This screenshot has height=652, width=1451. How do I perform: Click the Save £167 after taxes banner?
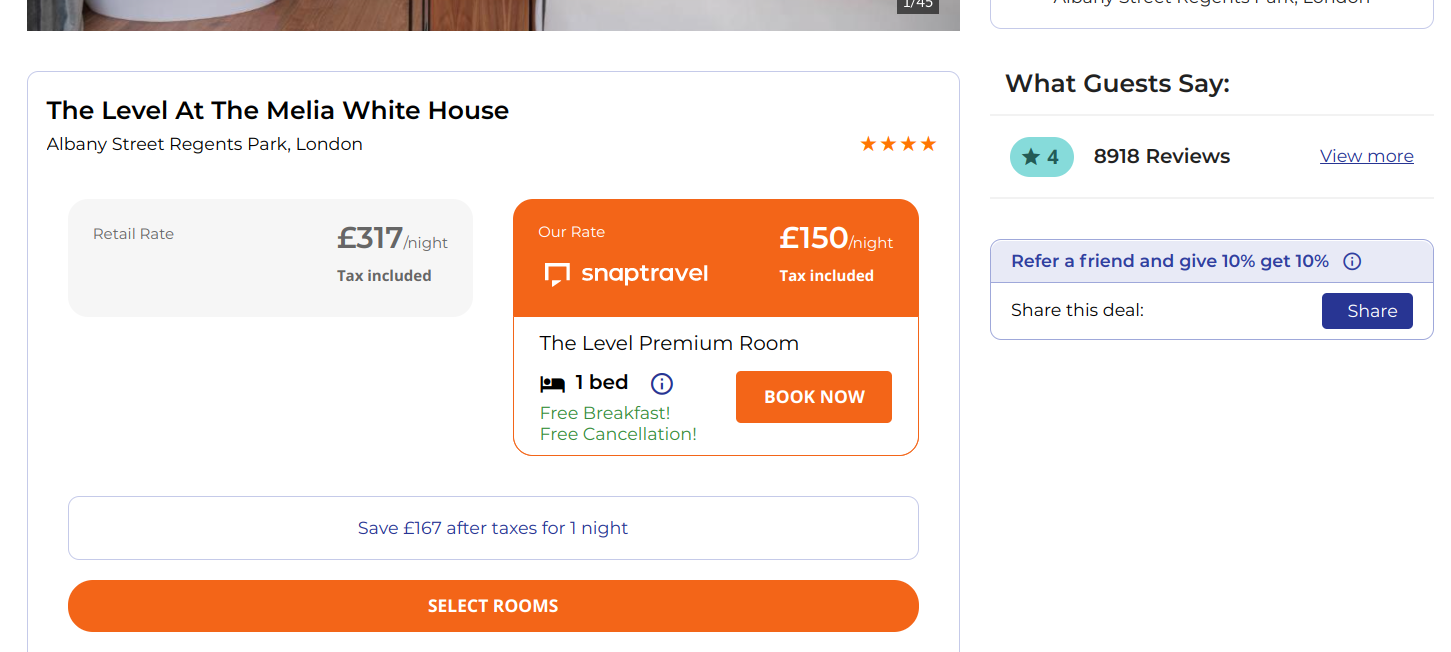[x=493, y=528]
